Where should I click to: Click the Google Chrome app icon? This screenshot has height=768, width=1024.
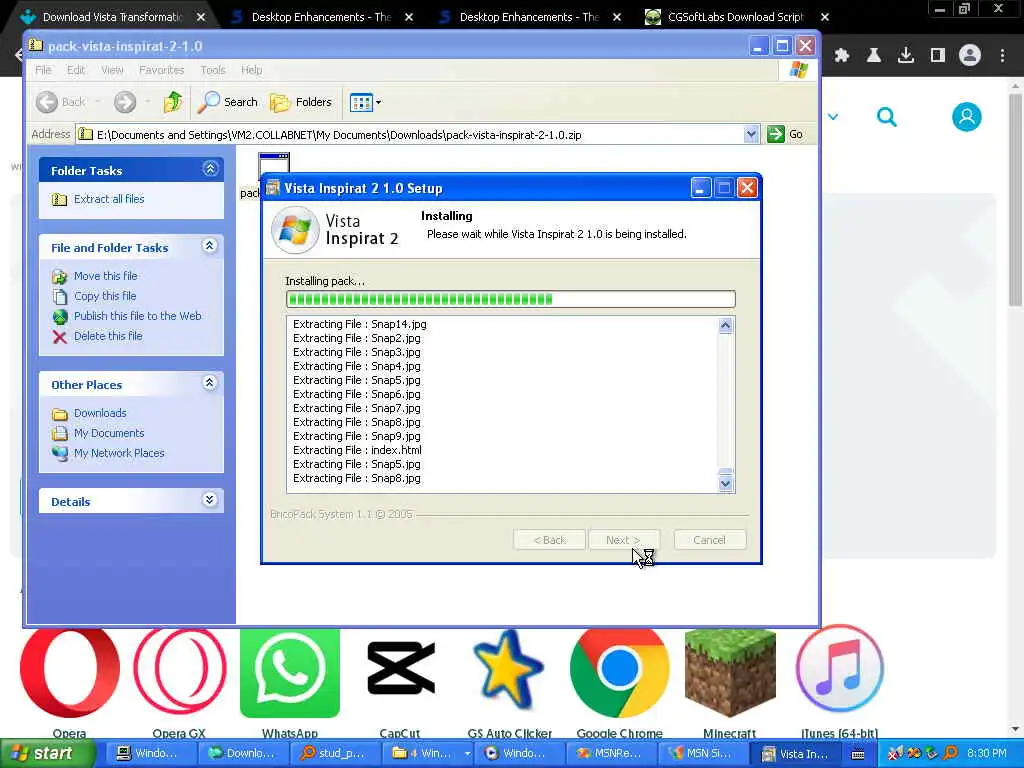point(620,673)
